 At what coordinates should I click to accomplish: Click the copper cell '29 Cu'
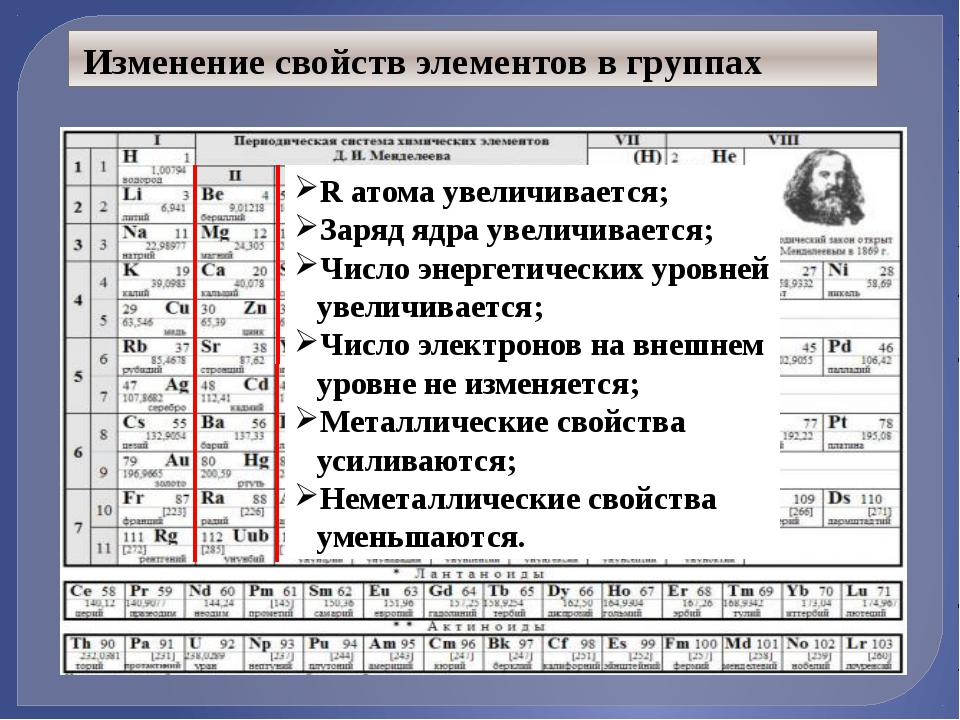157,318
